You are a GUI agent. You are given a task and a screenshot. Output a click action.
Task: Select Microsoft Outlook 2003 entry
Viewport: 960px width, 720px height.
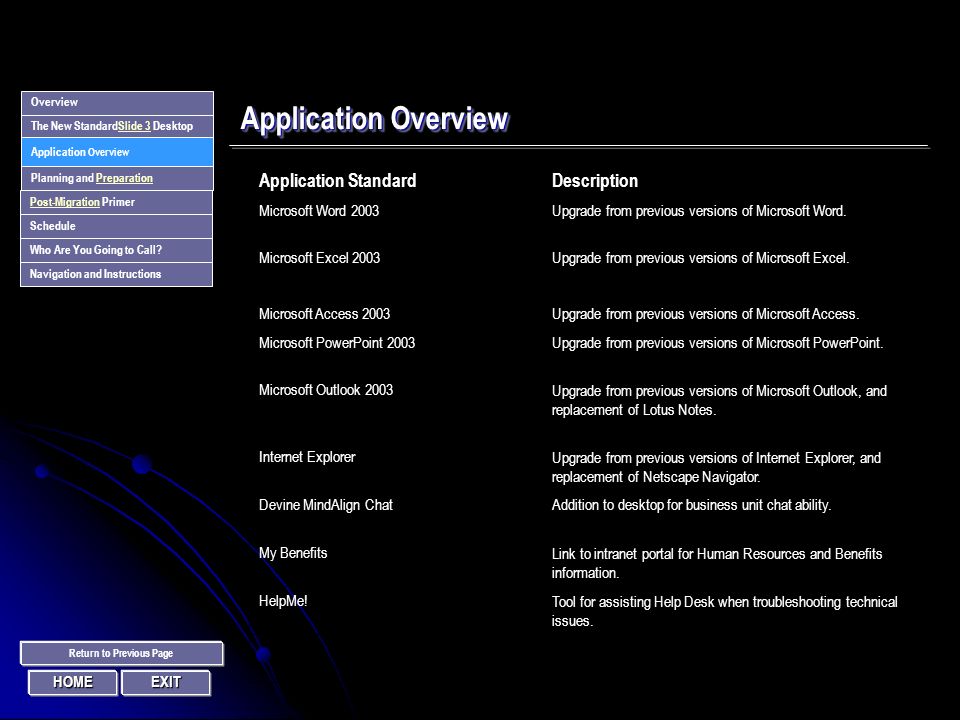coord(326,390)
